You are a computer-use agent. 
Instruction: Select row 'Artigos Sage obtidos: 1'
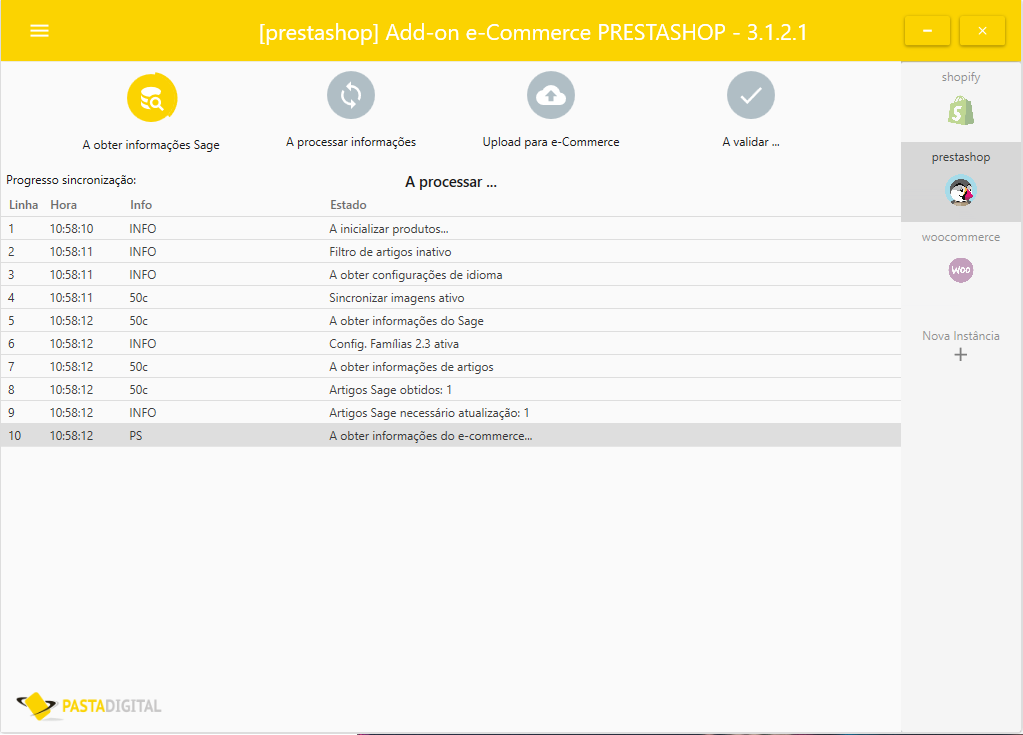point(451,389)
